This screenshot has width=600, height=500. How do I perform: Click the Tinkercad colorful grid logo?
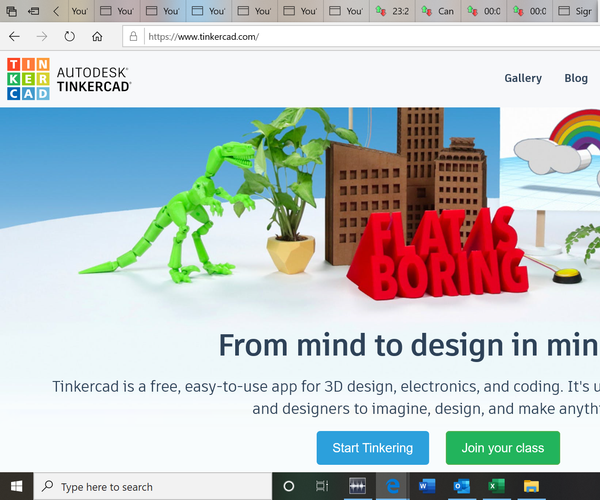[28, 79]
